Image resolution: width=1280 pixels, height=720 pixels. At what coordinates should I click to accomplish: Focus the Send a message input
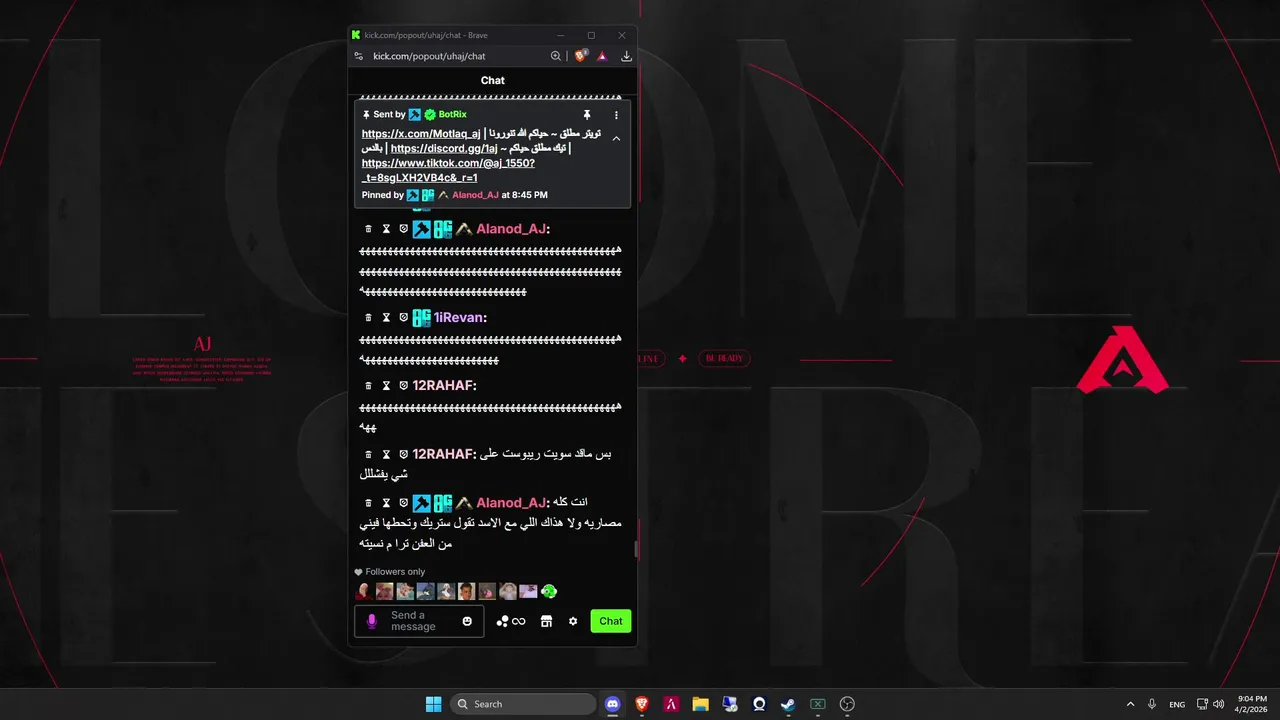419,621
